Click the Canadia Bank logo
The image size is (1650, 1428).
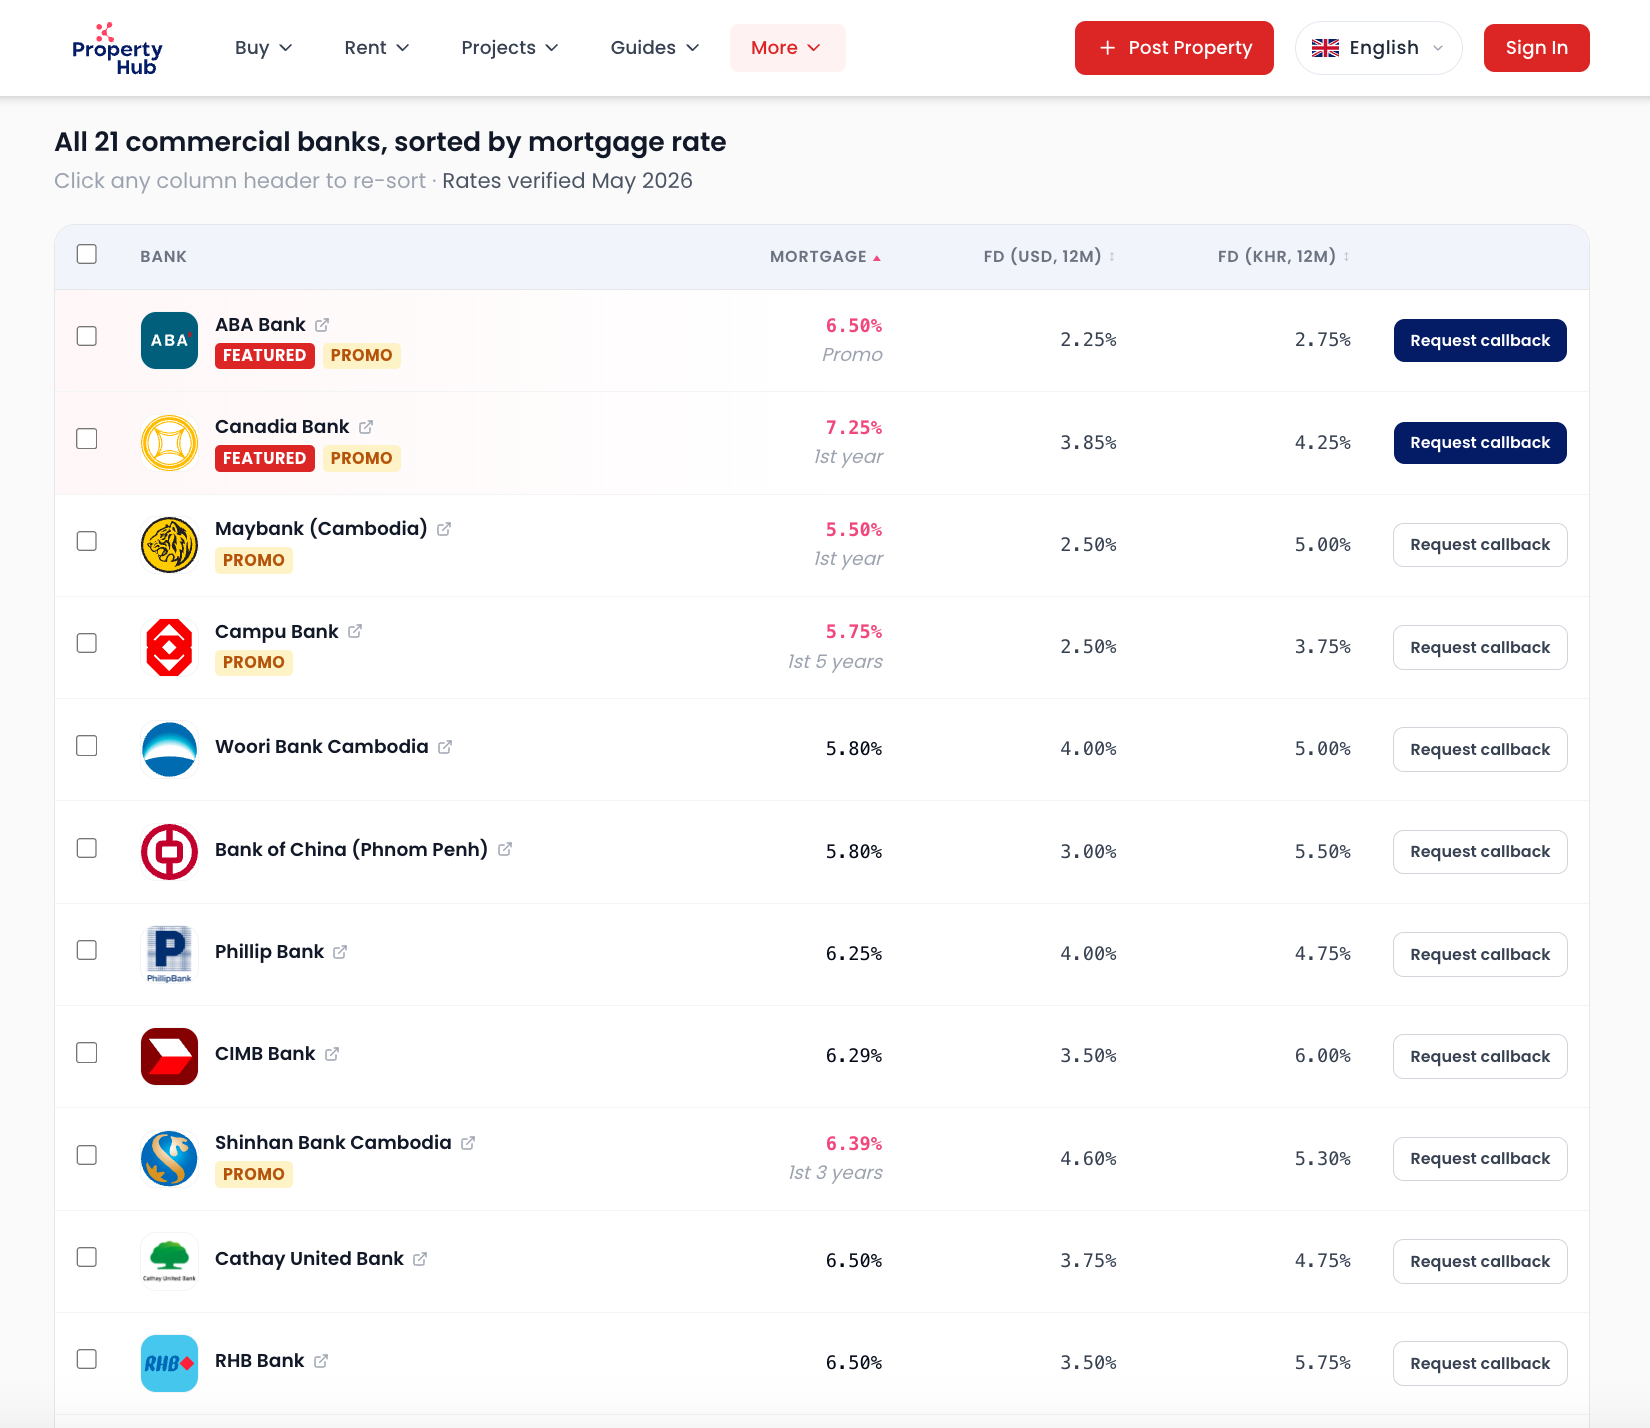point(169,443)
